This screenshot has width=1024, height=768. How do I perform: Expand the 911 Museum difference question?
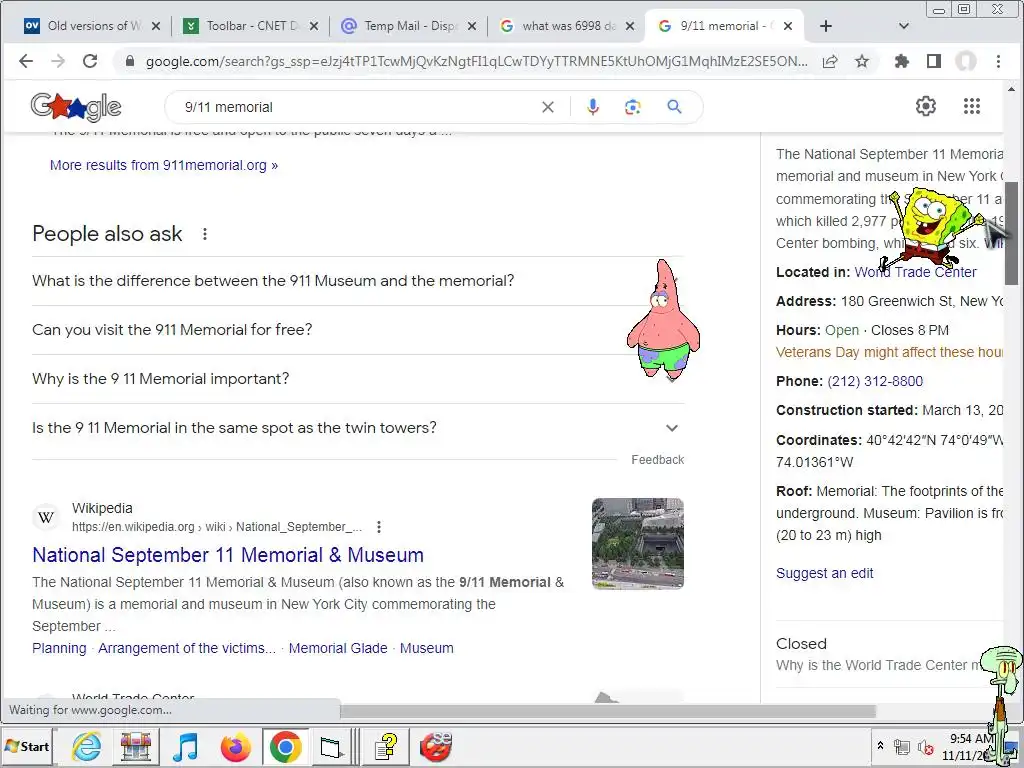[x=358, y=281]
